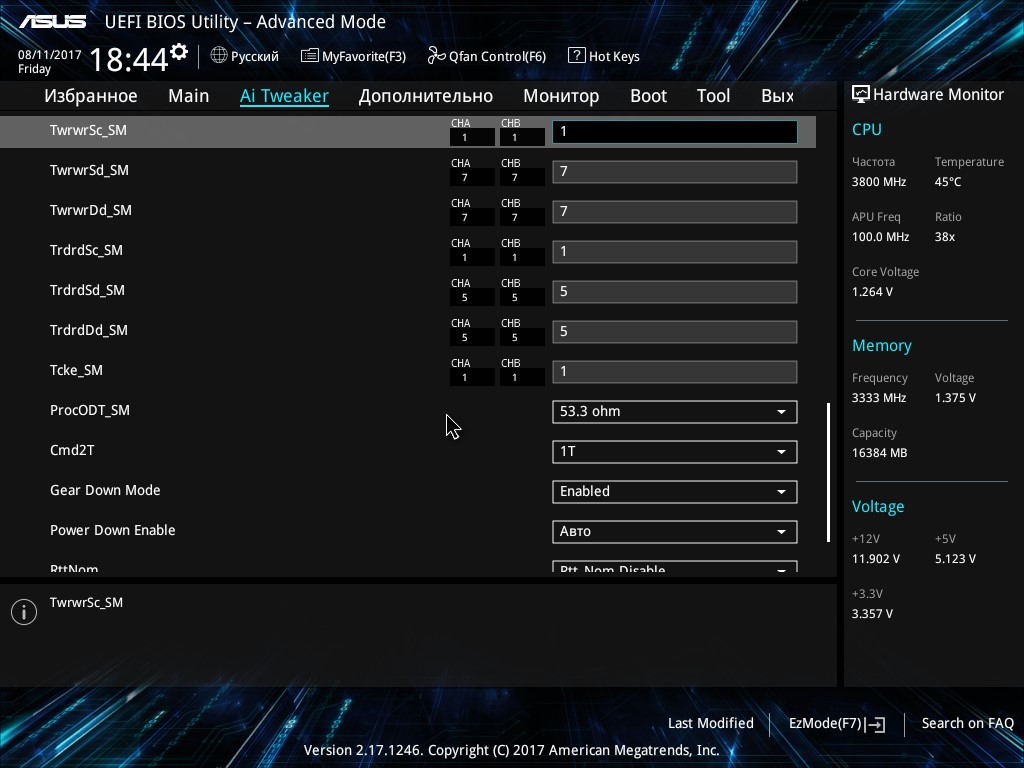Open the ProcODT_SM 53.3 ohm dropdown

pyautogui.click(x=675, y=412)
